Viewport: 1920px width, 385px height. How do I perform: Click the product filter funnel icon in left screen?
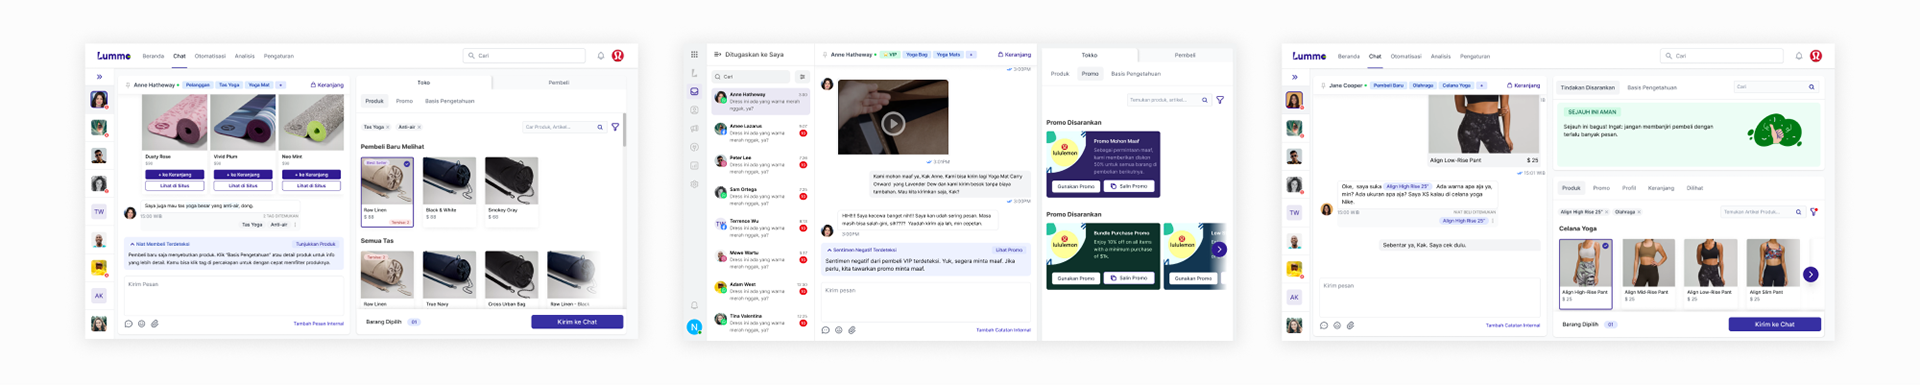pyautogui.click(x=615, y=127)
